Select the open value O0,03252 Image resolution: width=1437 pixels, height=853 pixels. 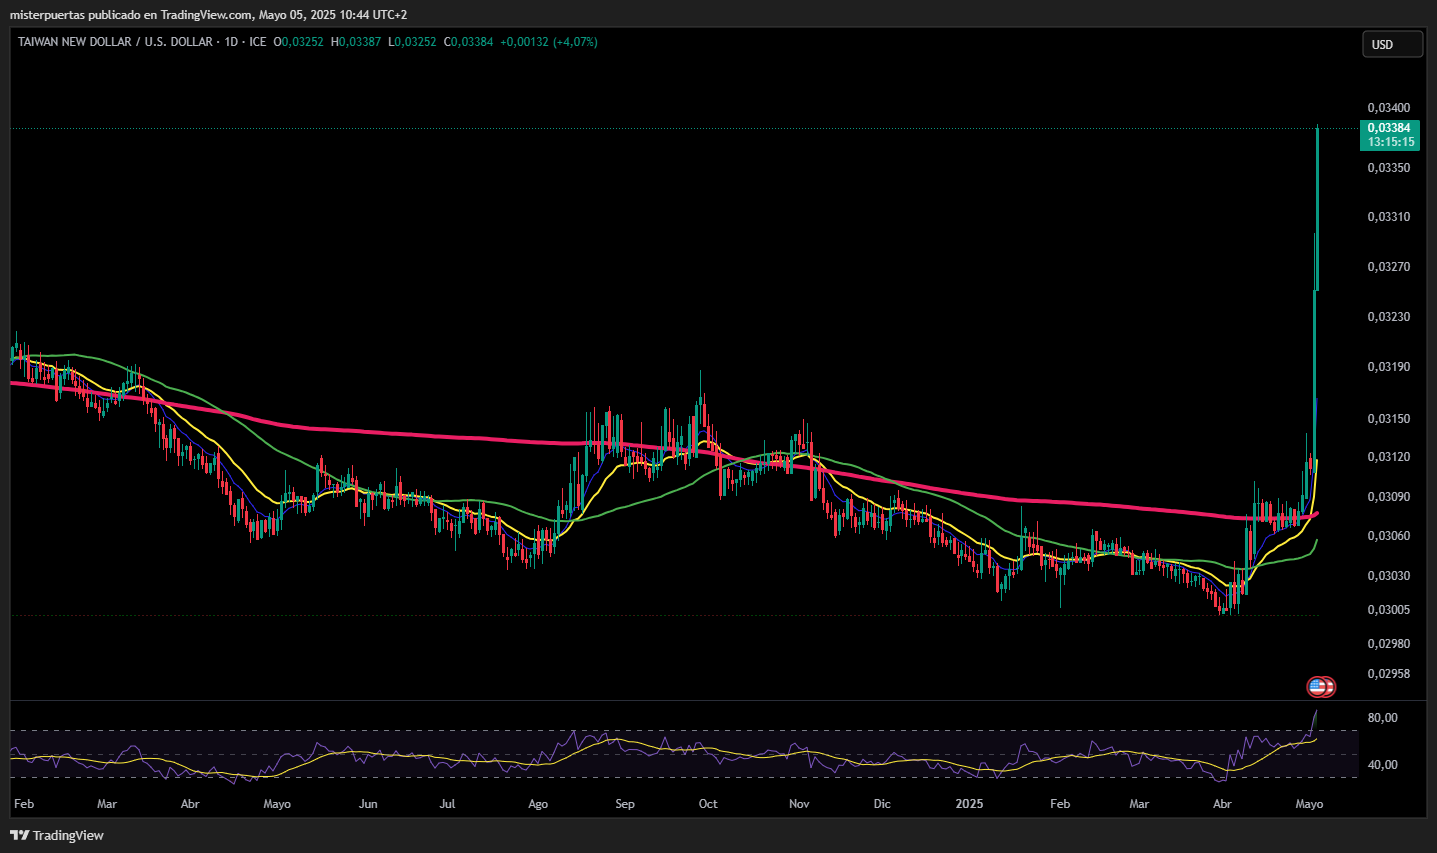[299, 42]
